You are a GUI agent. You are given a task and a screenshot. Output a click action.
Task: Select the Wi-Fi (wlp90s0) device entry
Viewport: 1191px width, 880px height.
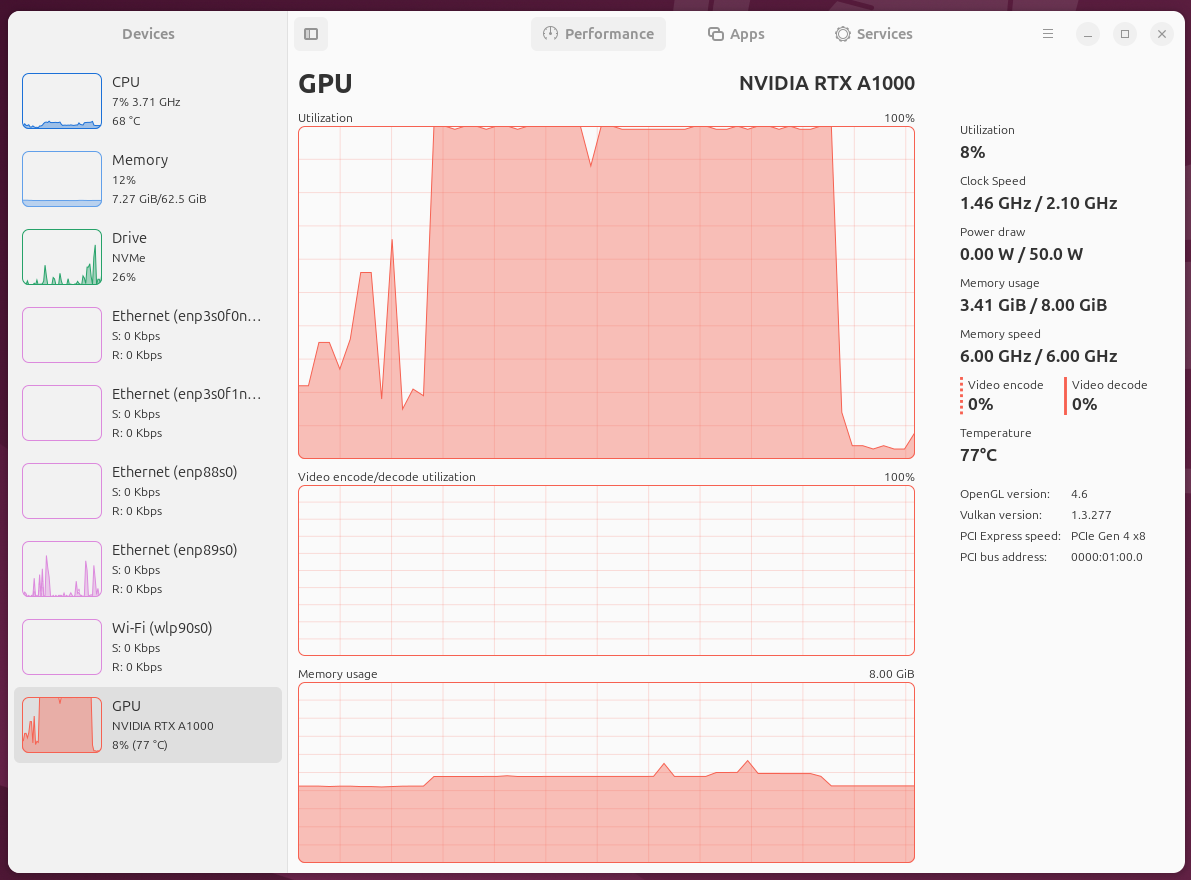[148, 646]
